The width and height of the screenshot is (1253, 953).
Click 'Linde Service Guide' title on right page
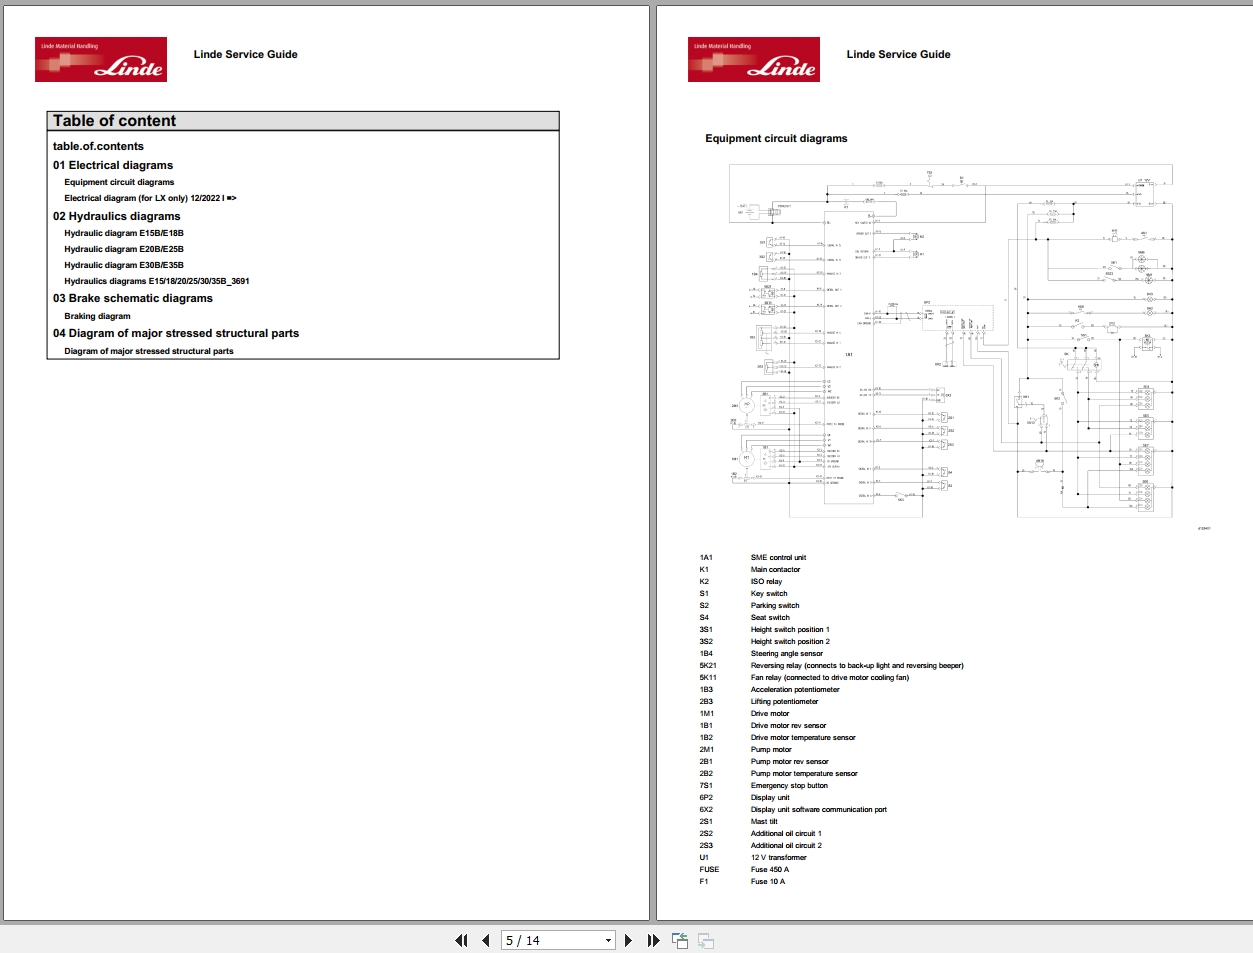[x=899, y=54]
